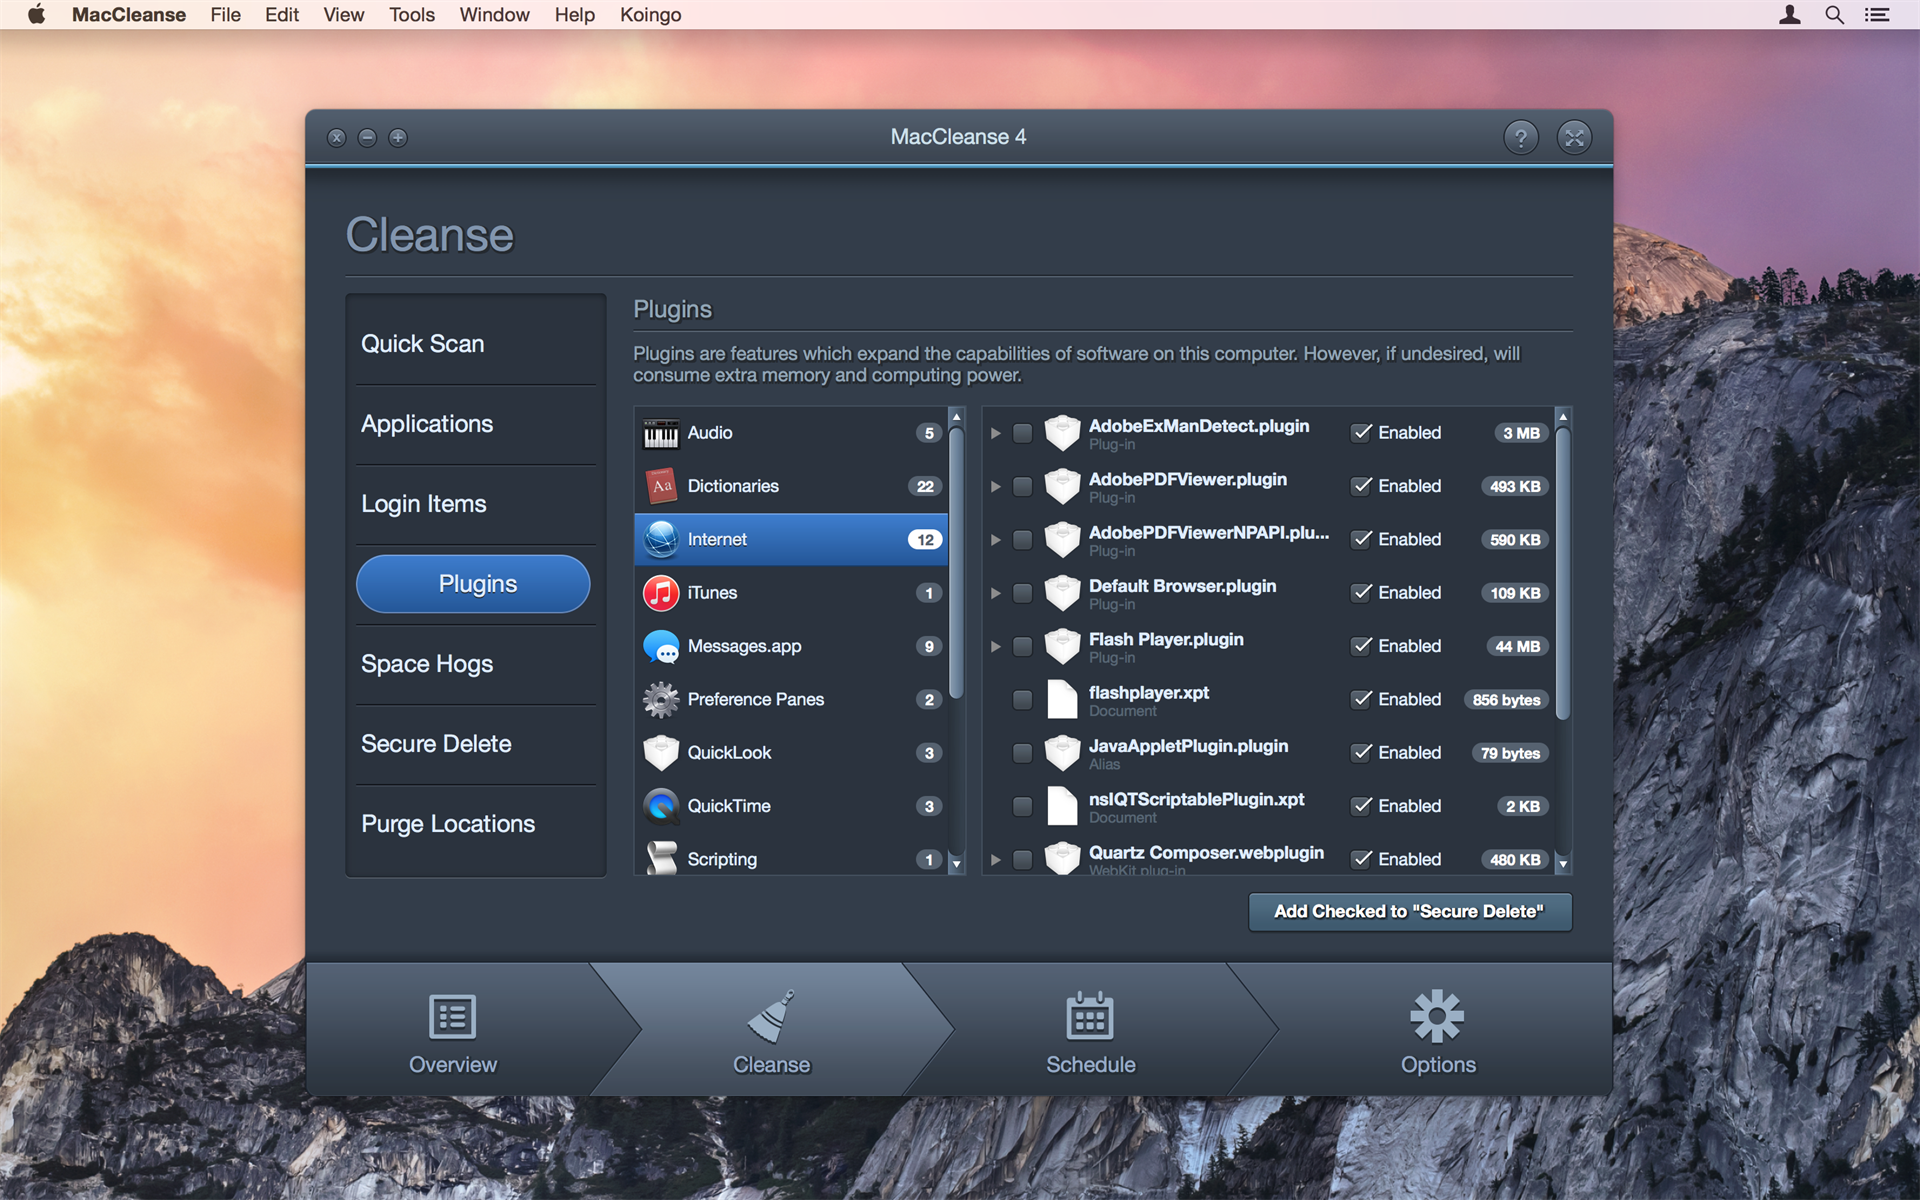
Task: Expand the Default Browser.plugin details
Action: coord(995,592)
